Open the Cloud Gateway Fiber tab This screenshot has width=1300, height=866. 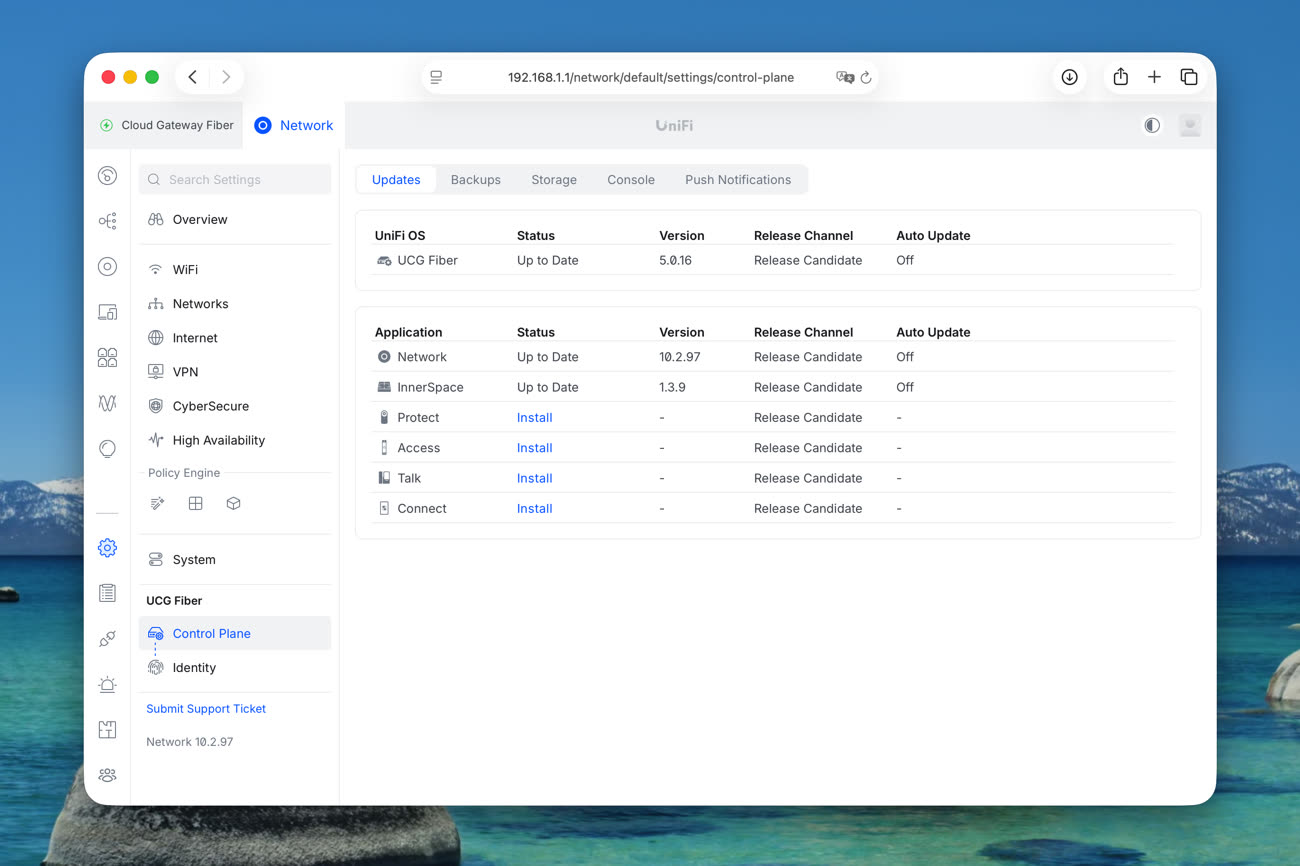pyautogui.click(x=166, y=125)
